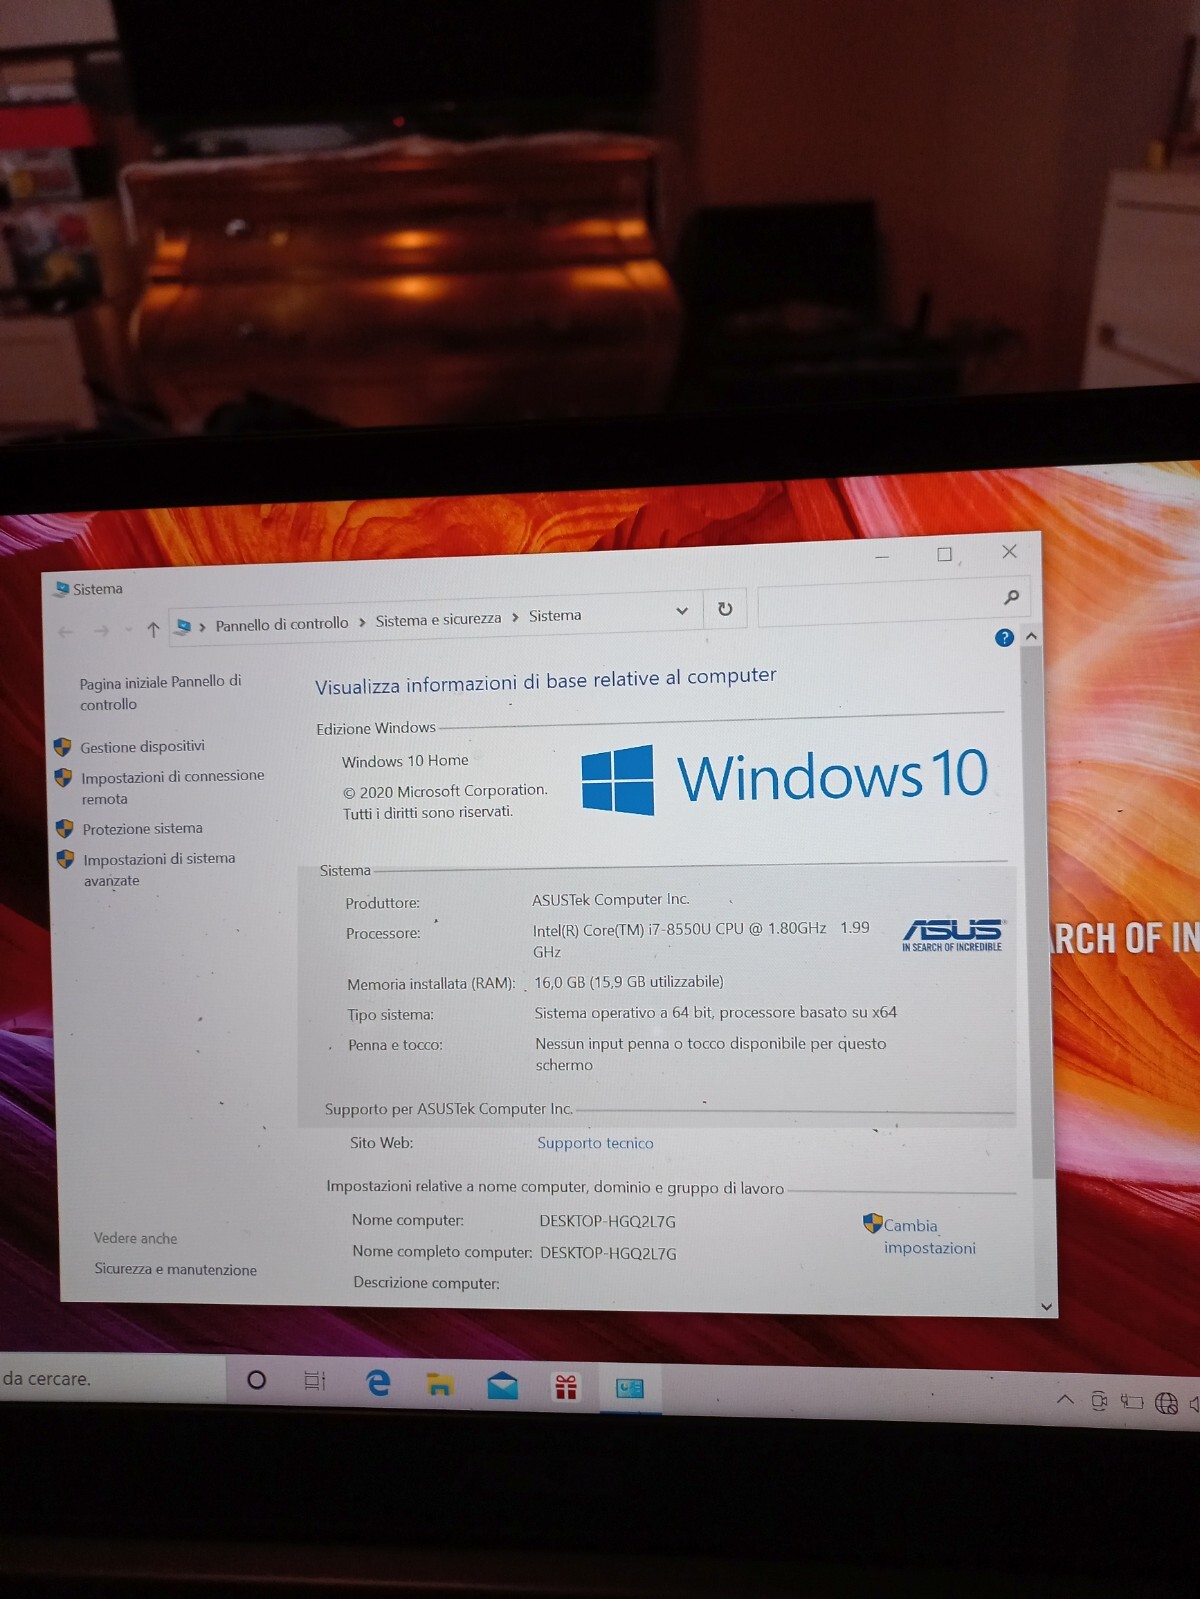Go up one folder level arrow
The height and width of the screenshot is (1599, 1200).
point(153,629)
